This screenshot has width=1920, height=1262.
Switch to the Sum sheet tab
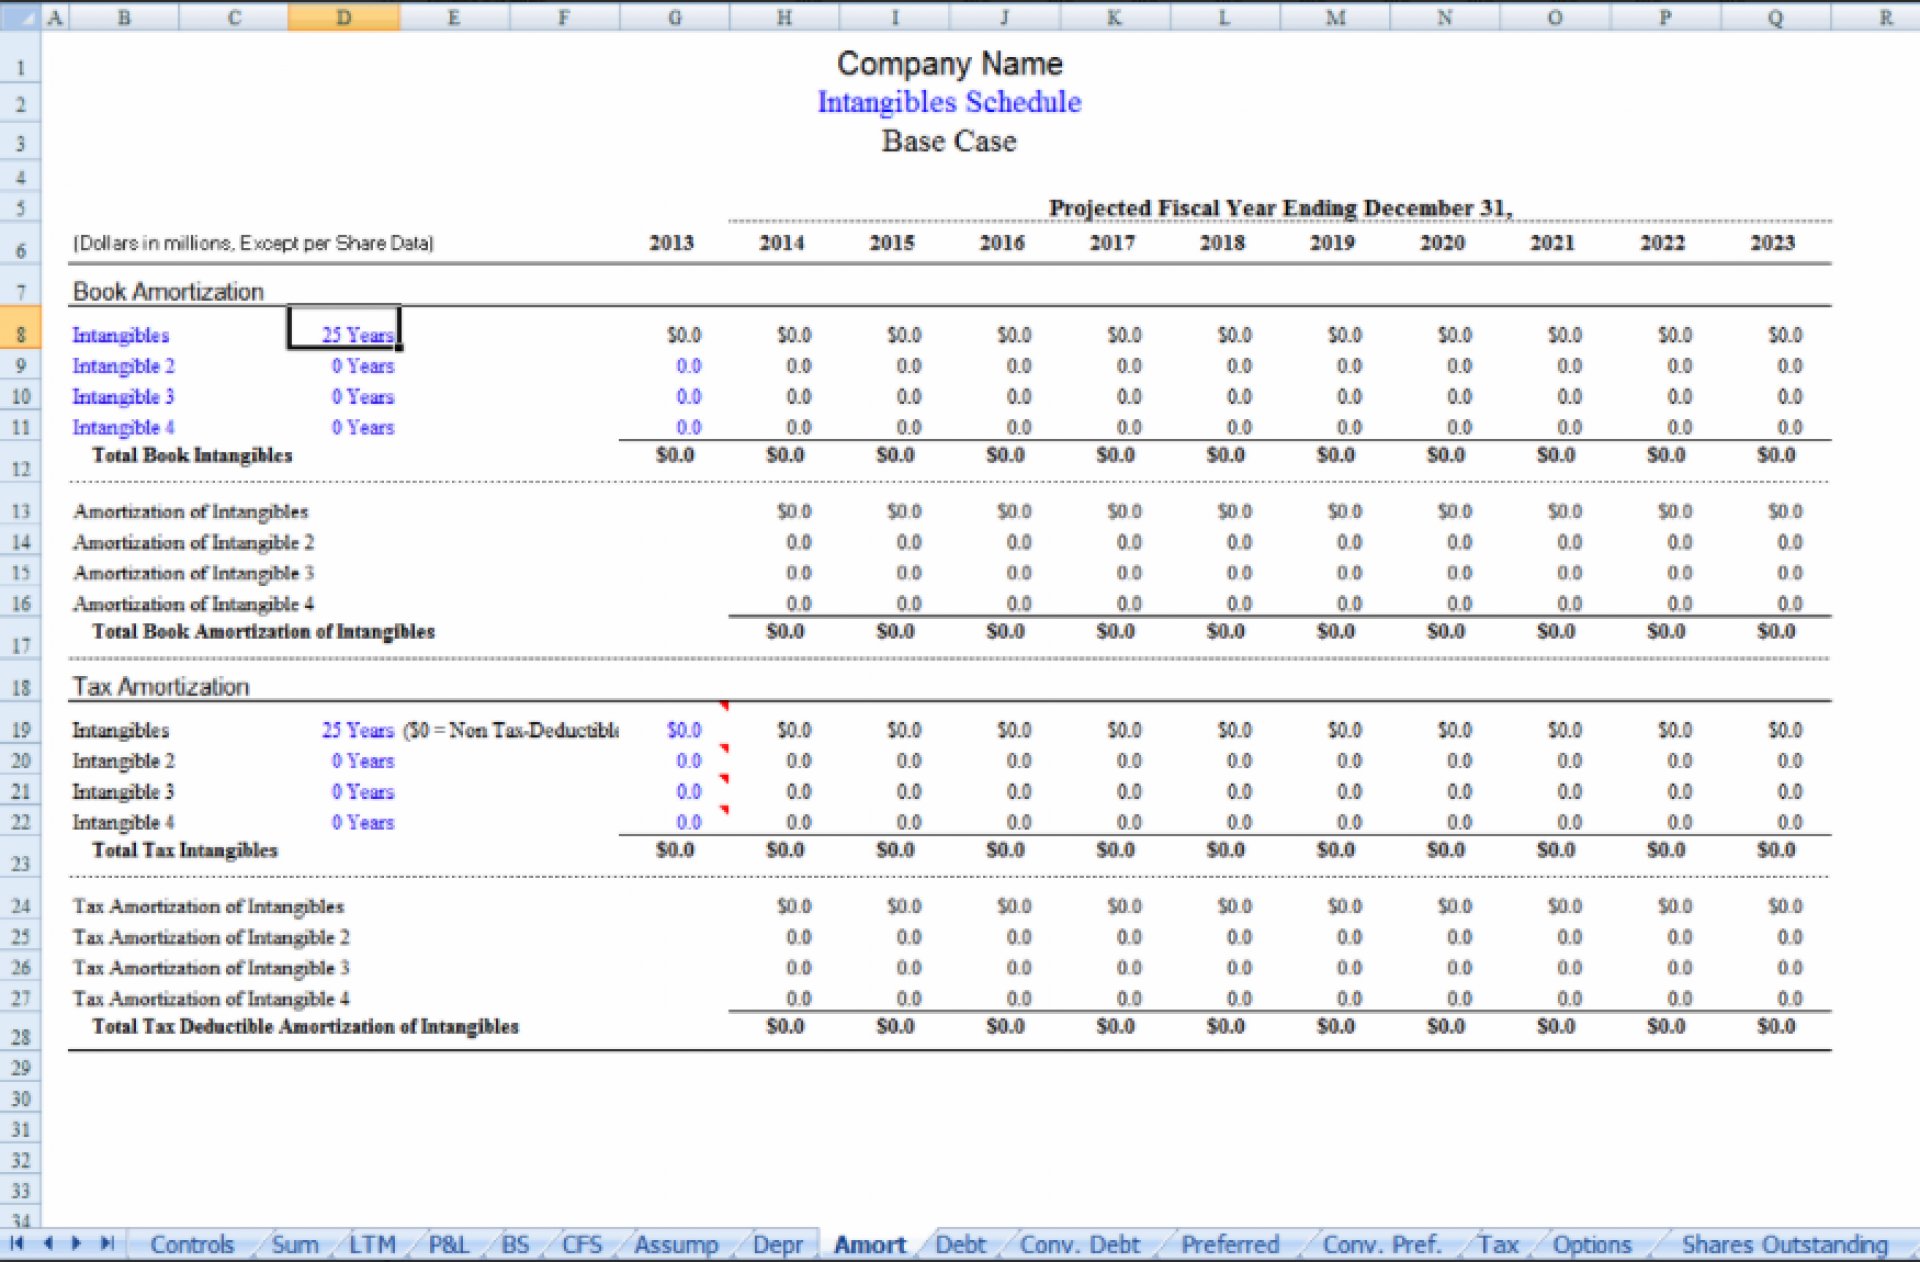click(295, 1245)
